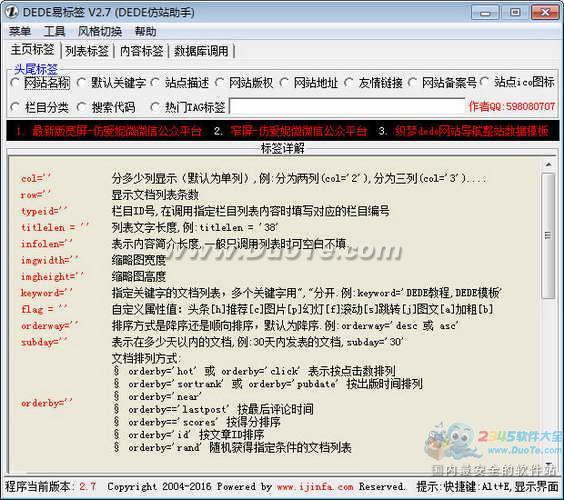Click the www.ijinfa.com link in status bar

(315, 487)
